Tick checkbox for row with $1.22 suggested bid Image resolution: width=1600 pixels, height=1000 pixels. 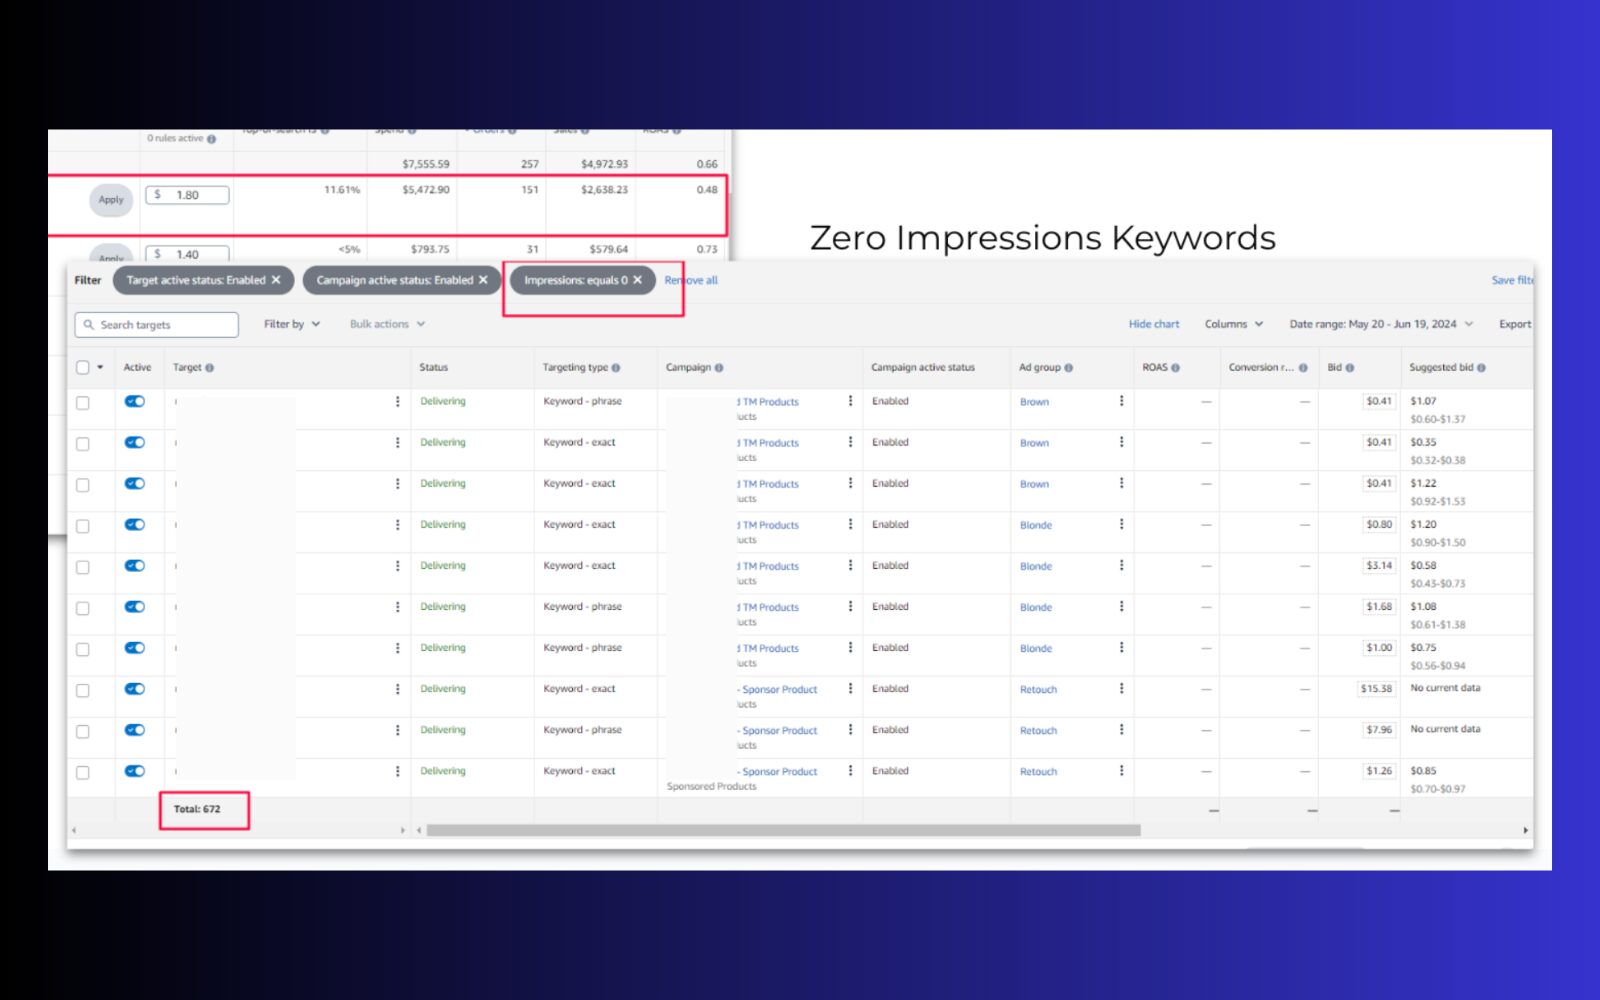click(83, 485)
